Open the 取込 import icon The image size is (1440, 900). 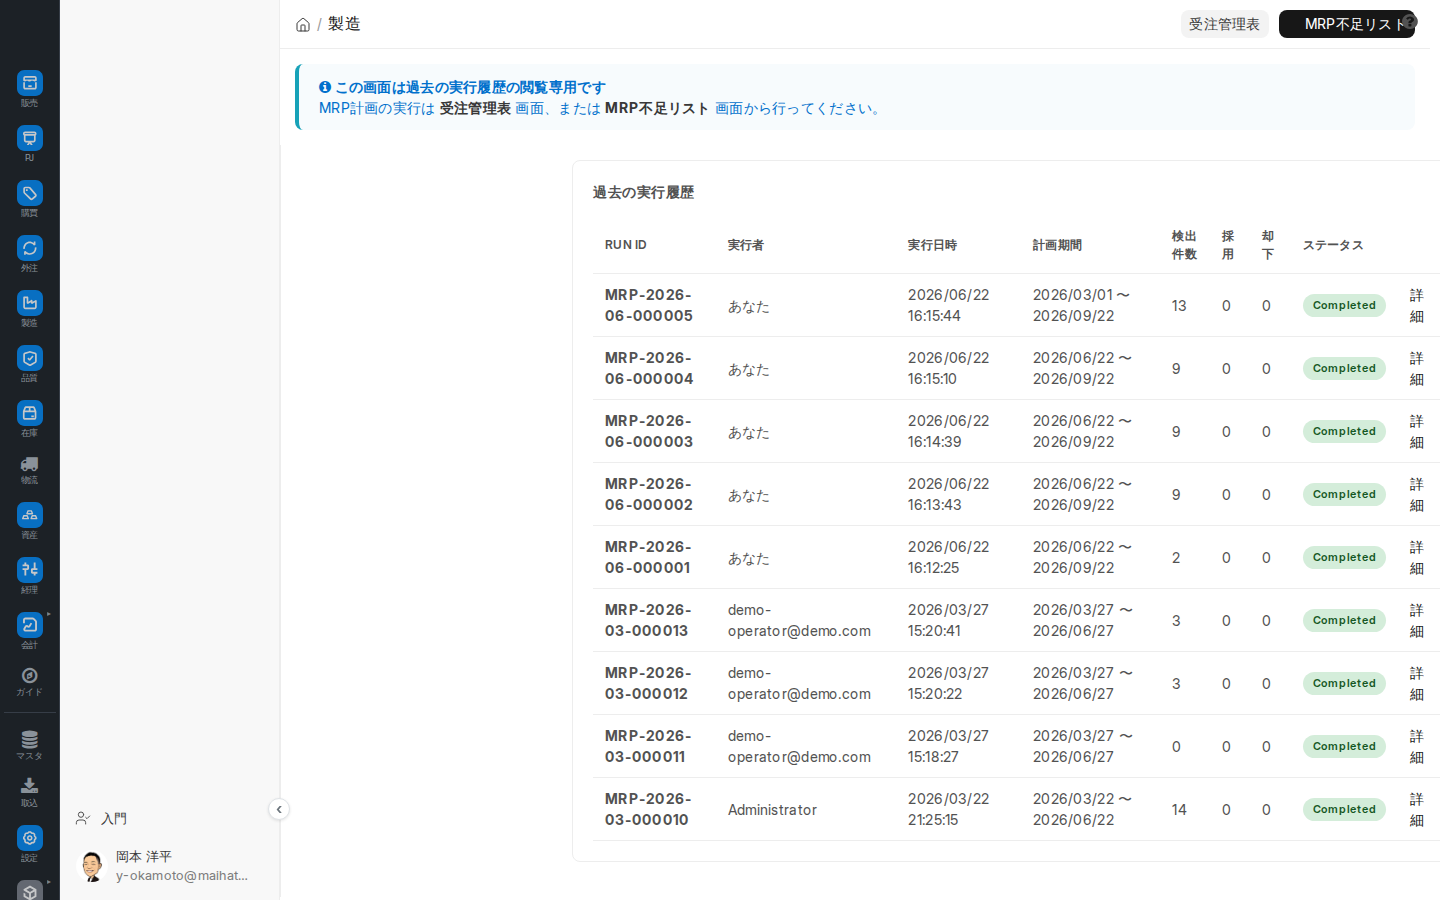pyautogui.click(x=30, y=786)
